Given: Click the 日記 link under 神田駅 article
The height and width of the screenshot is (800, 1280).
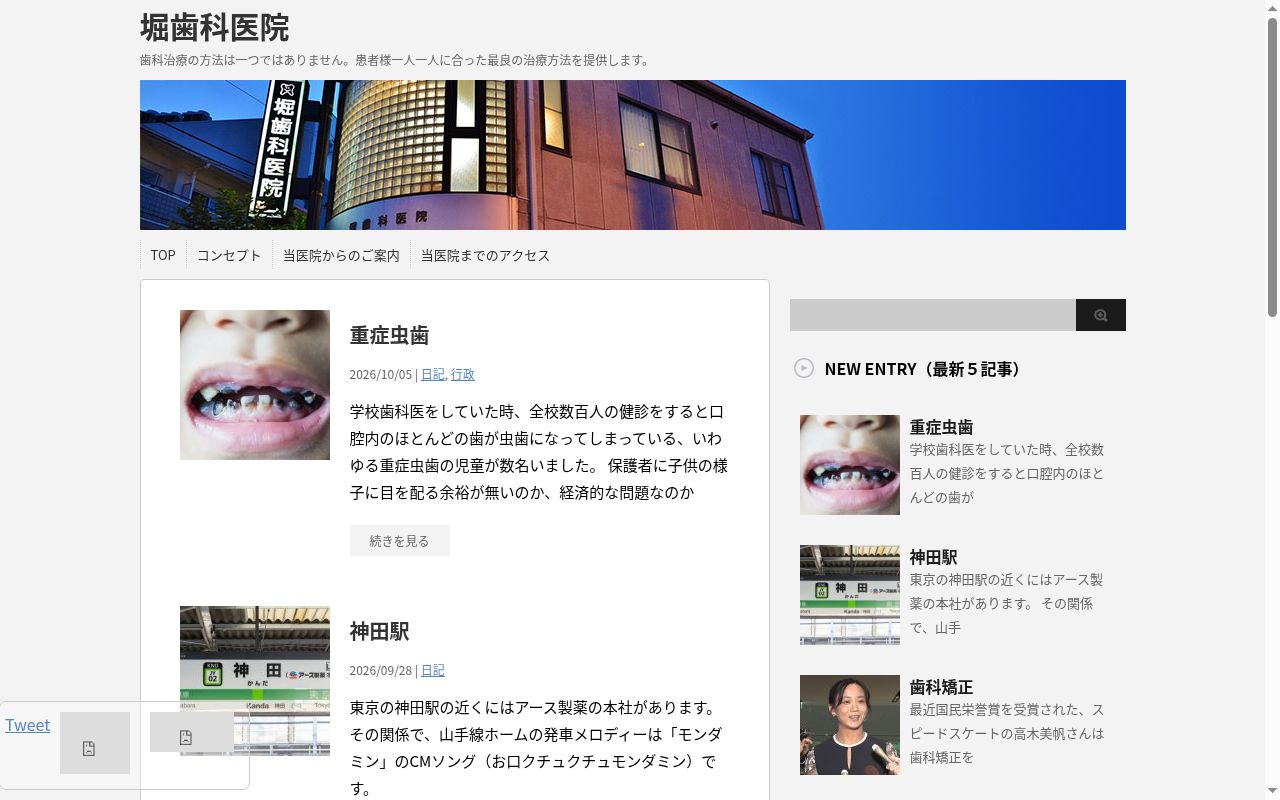Looking at the screenshot, I should [433, 670].
